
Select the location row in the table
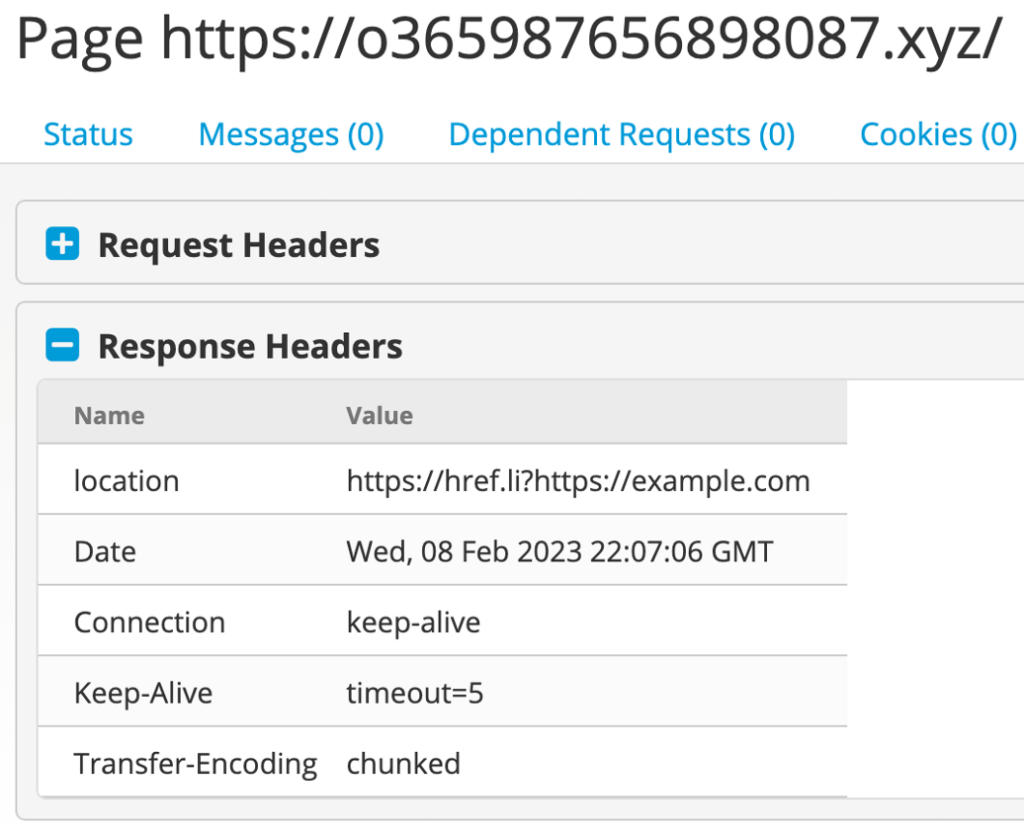point(440,481)
